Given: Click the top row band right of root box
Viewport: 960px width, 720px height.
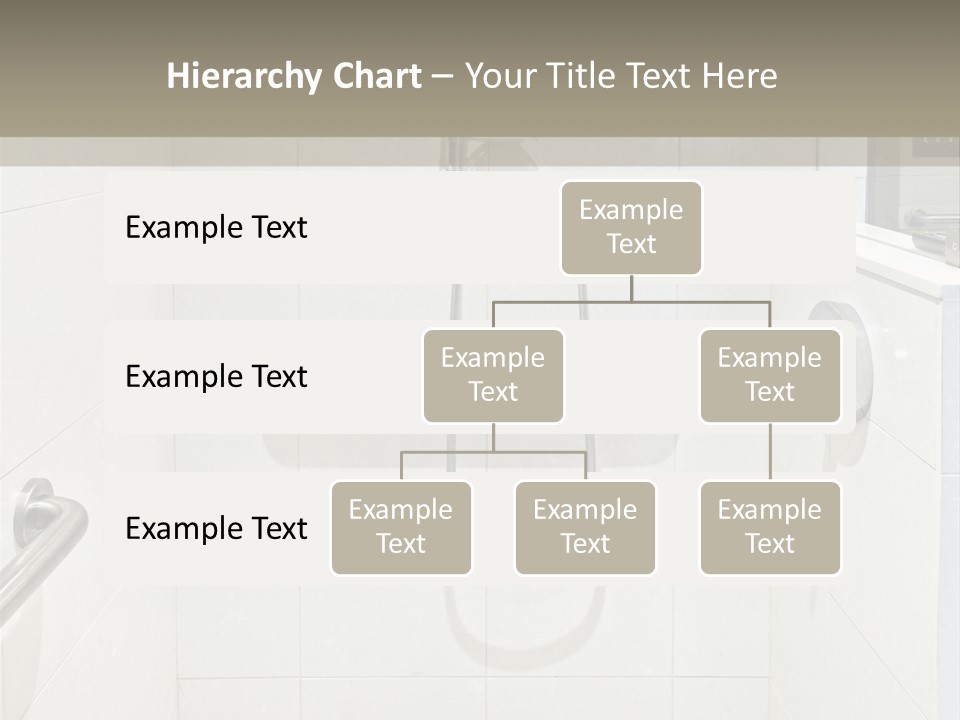Looking at the screenshot, I should point(780,227).
